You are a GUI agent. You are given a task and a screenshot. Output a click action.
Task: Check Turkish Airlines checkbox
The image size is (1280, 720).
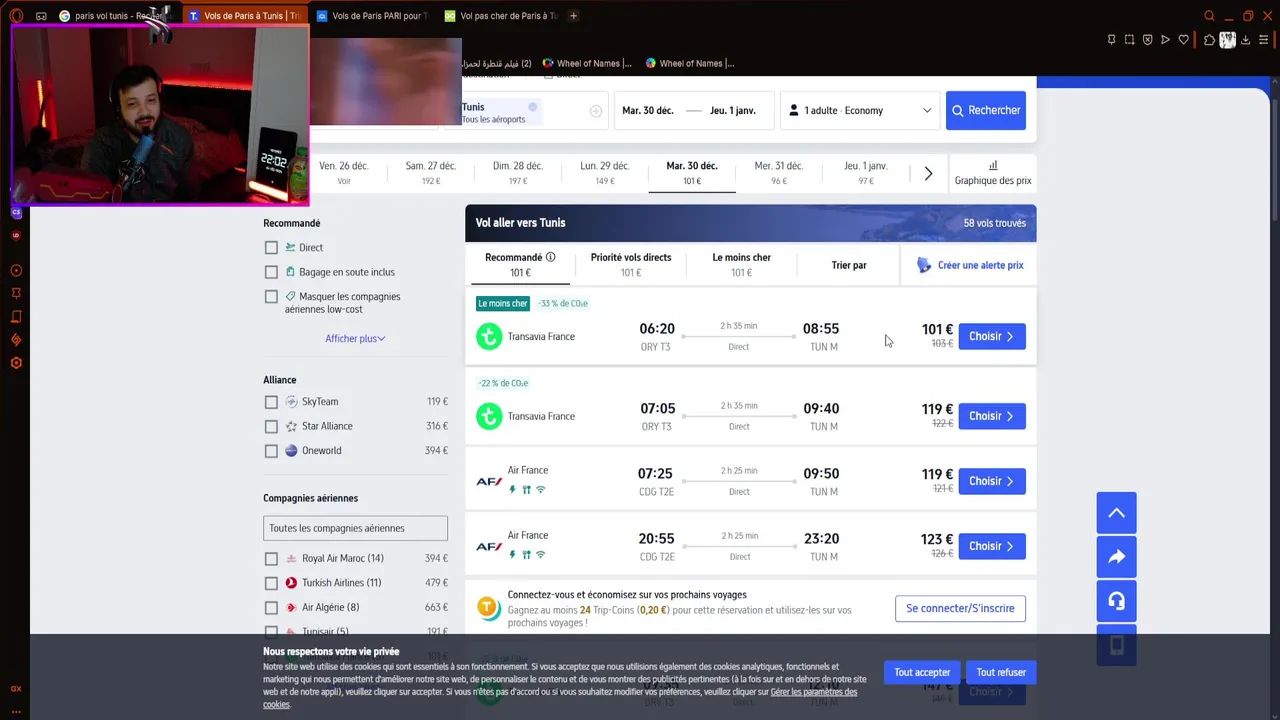[x=271, y=583]
